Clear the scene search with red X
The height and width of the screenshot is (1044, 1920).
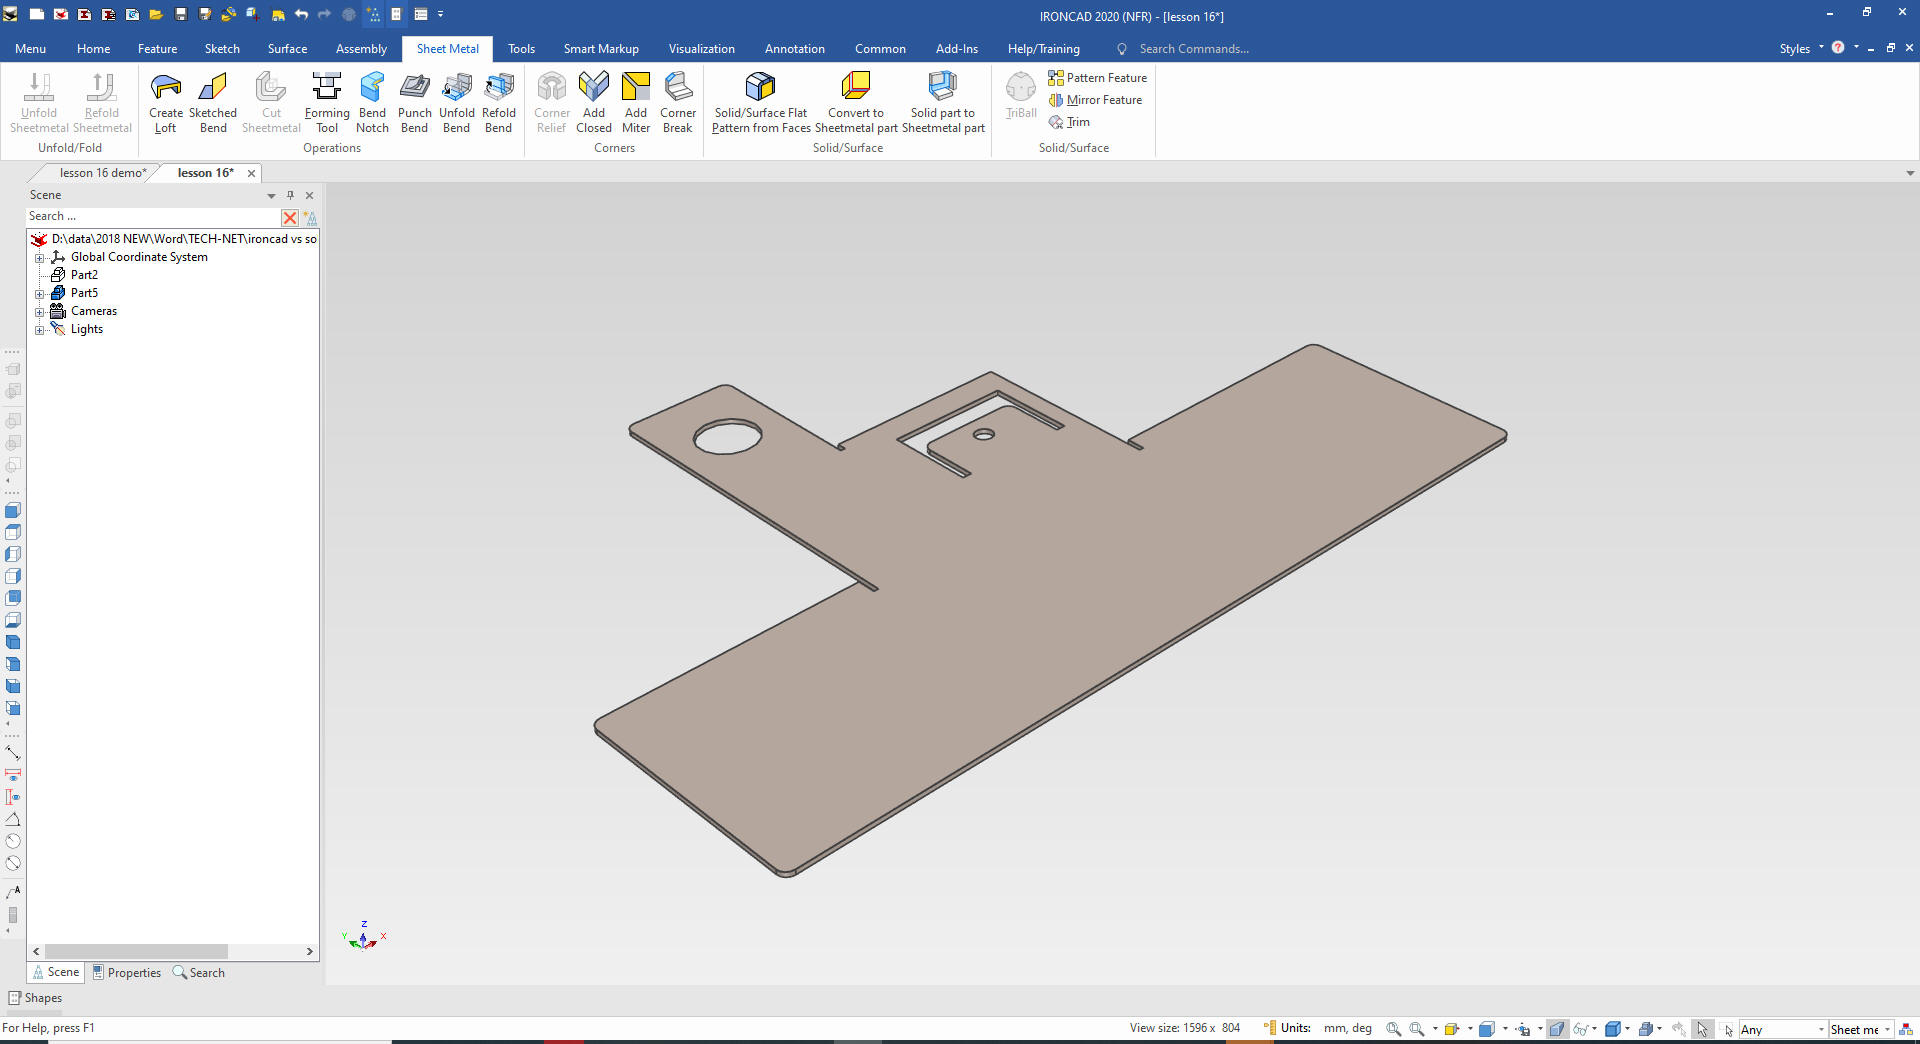click(290, 217)
